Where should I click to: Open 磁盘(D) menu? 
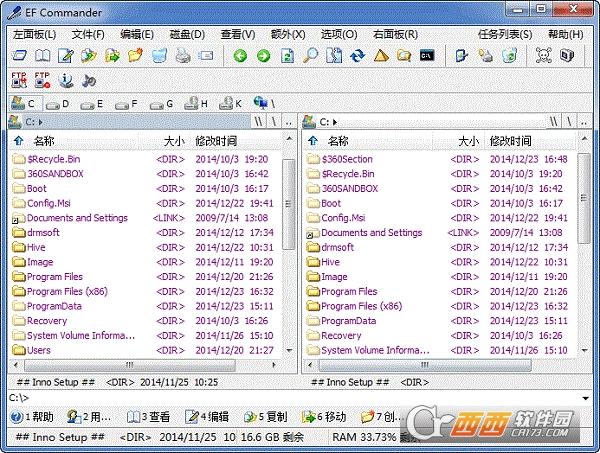point(187,34)
